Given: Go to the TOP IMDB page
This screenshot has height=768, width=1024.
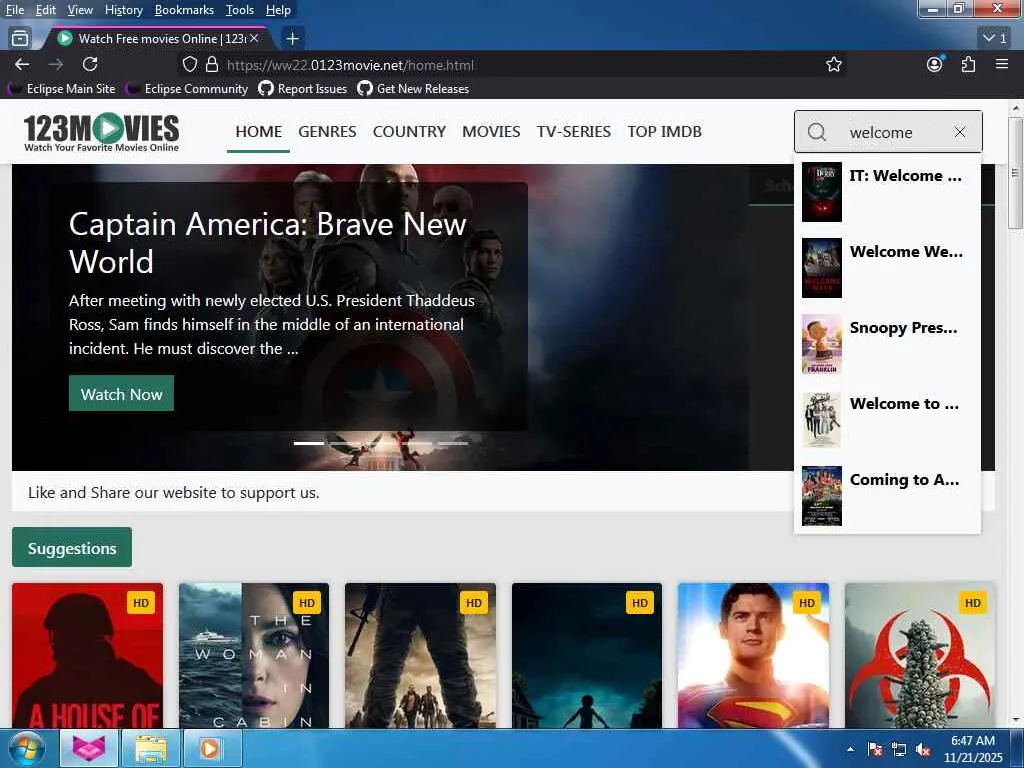Looking at the screenshot, I should point(664,131).
